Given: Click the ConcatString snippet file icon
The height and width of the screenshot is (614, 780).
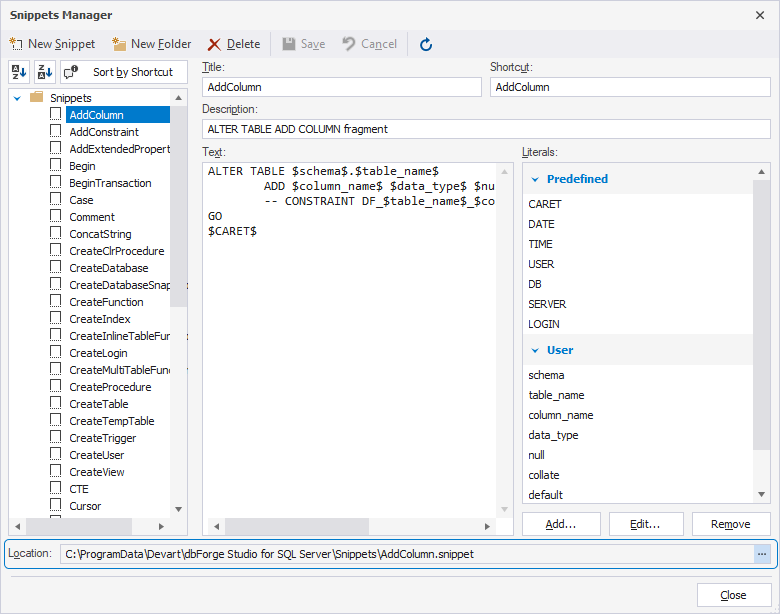Looking at the screenshot, I should tap(56, 233).
